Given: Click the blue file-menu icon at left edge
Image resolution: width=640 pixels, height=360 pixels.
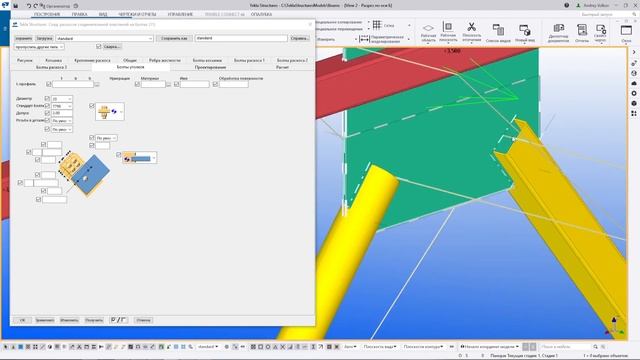Looking at the screenshot, I should pyautogui.click(x=5, y=29).
